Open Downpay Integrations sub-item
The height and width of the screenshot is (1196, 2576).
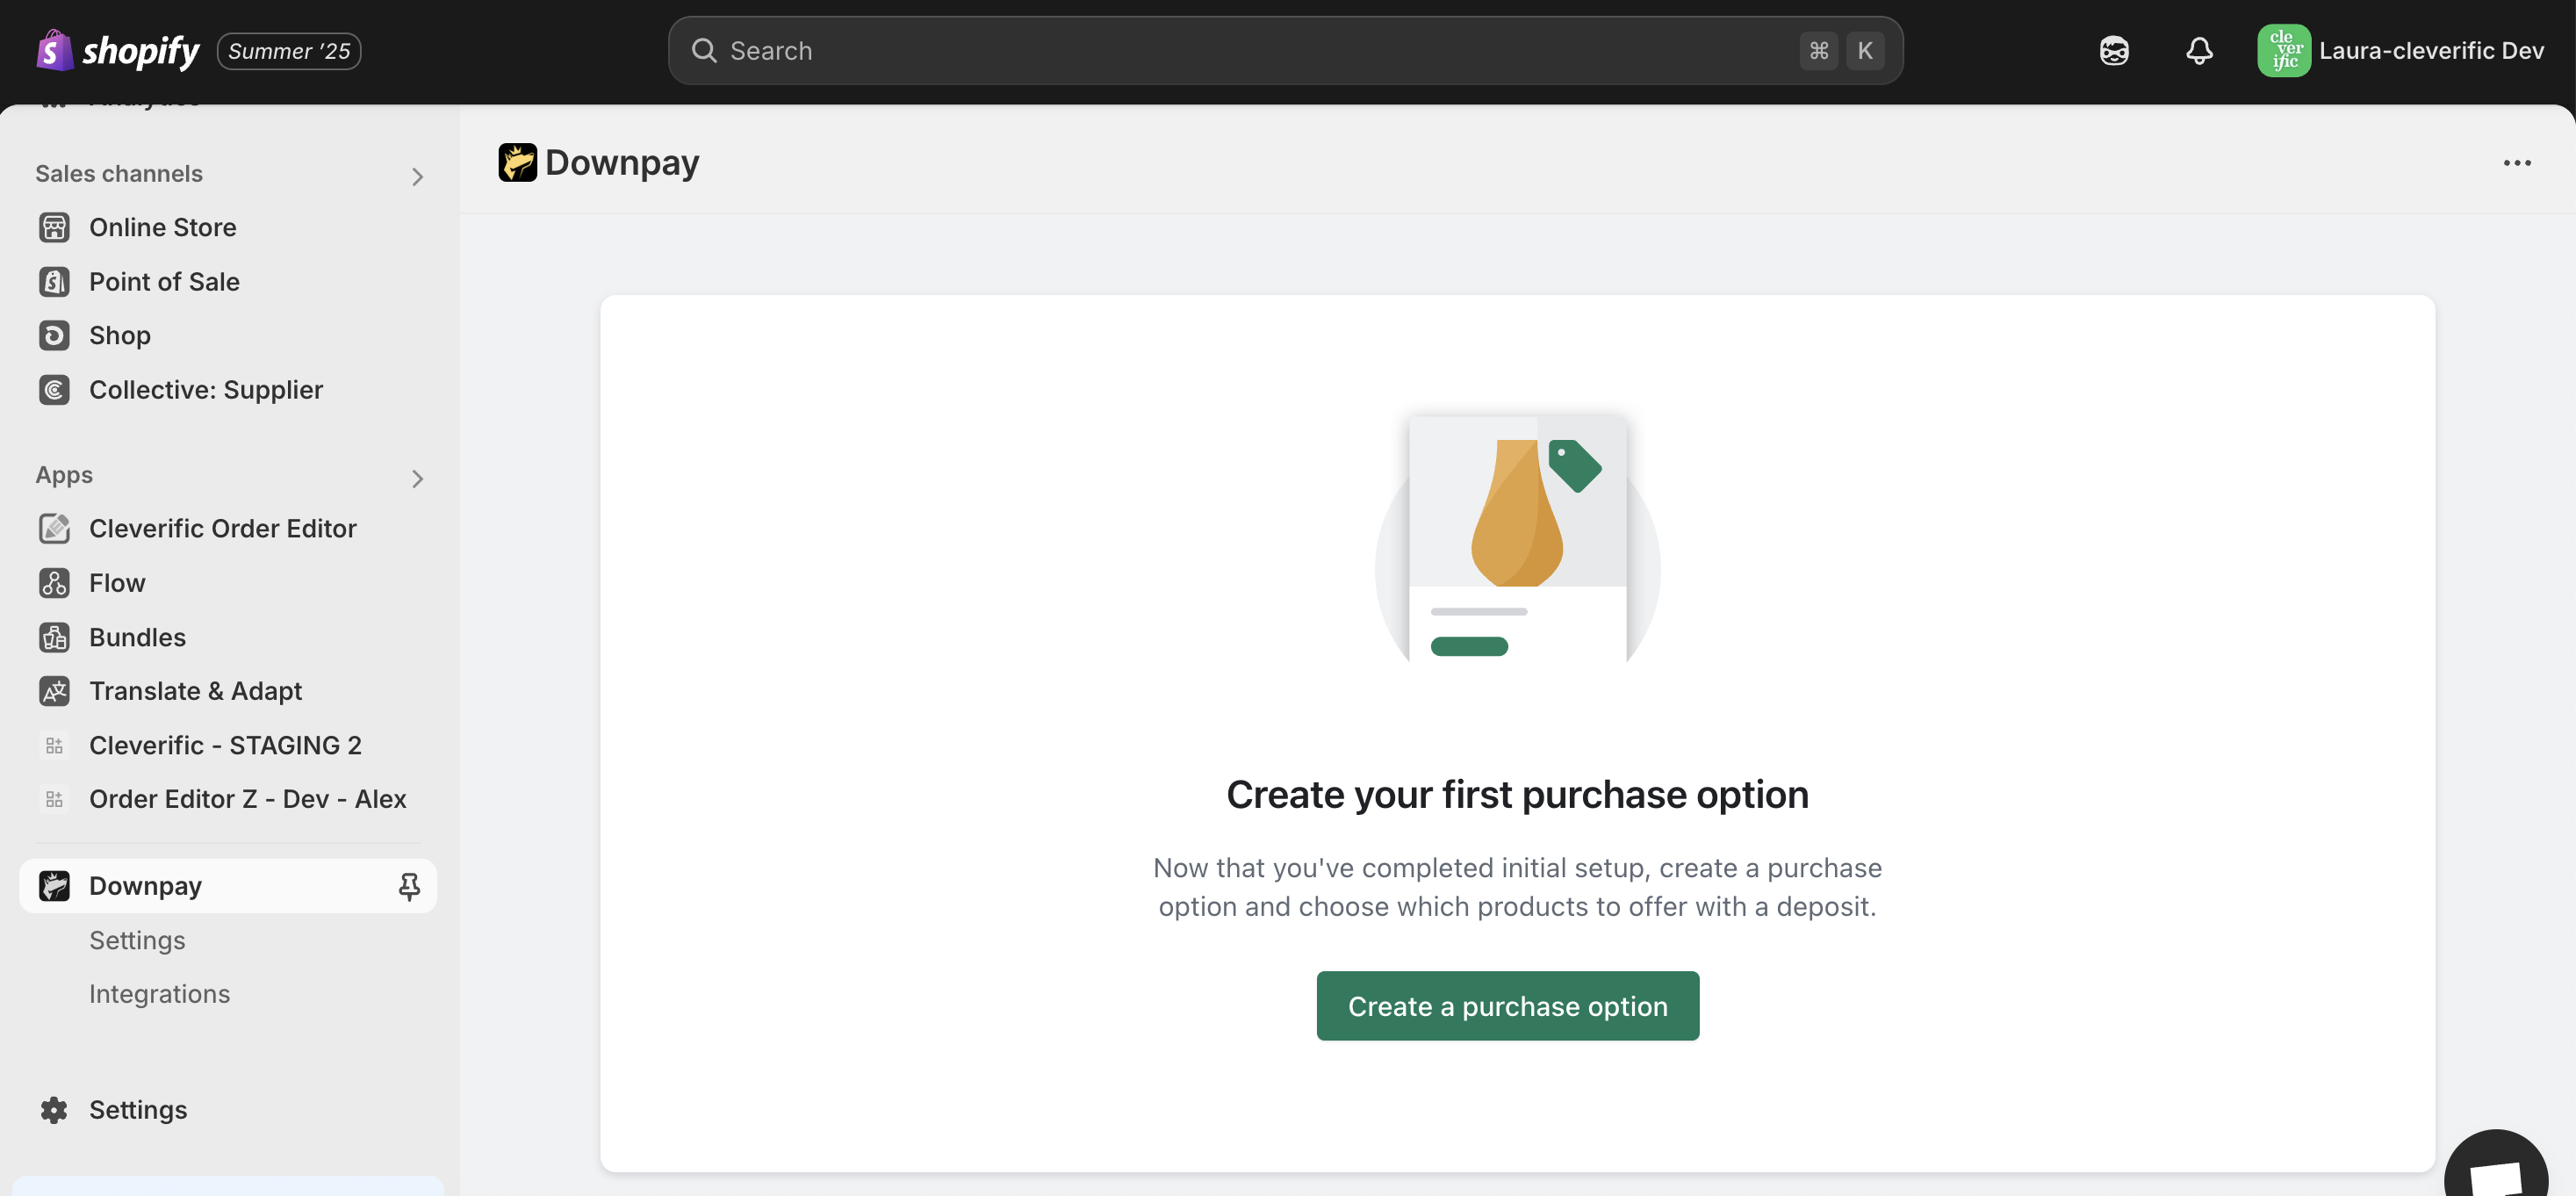160,994
